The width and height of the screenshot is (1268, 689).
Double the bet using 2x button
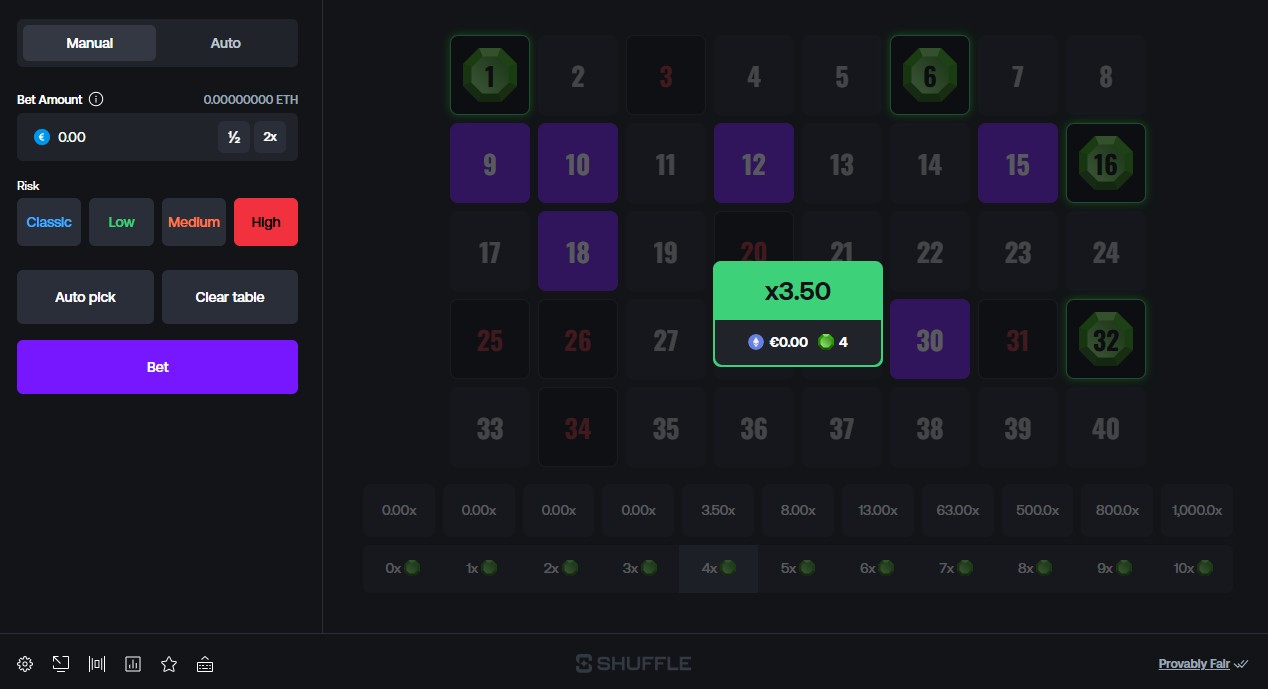click(270, 137)
